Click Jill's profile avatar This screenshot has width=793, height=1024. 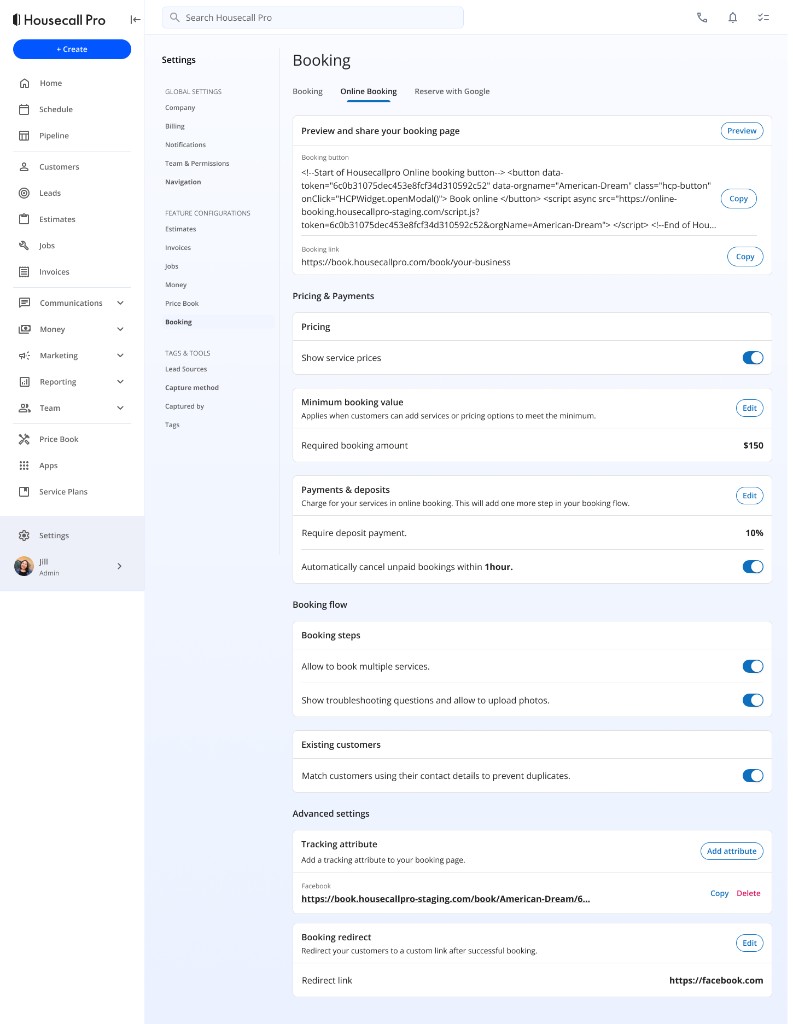point(24,566)
